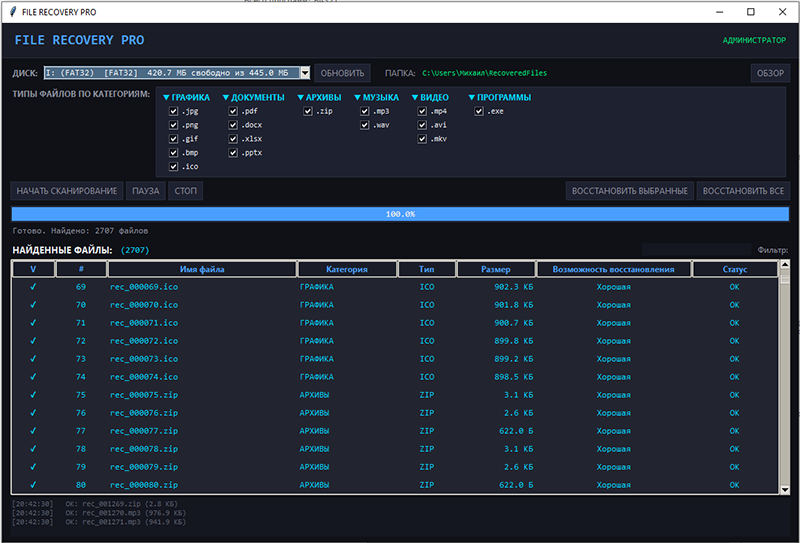
Task: Toggle checkmark for row 69 rec_000069.ico
Action: point(33,287)
